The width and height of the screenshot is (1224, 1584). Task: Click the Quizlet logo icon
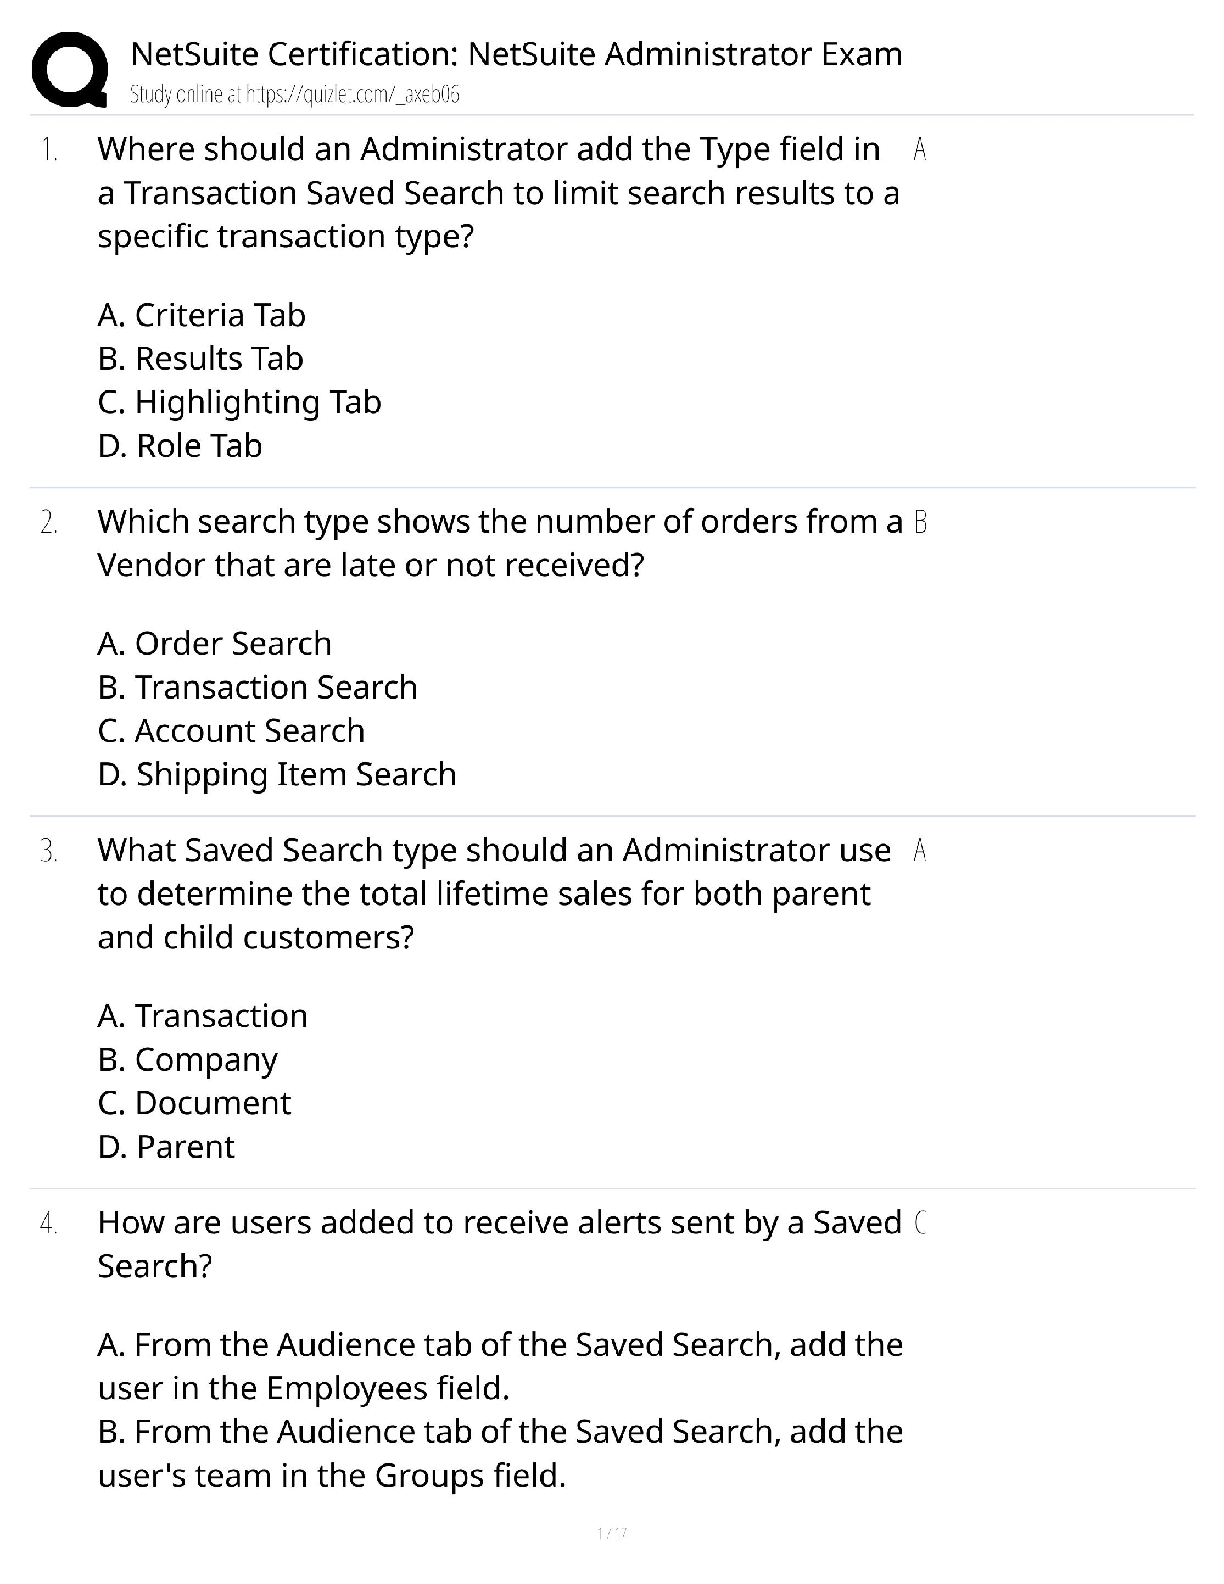[69, 69]
